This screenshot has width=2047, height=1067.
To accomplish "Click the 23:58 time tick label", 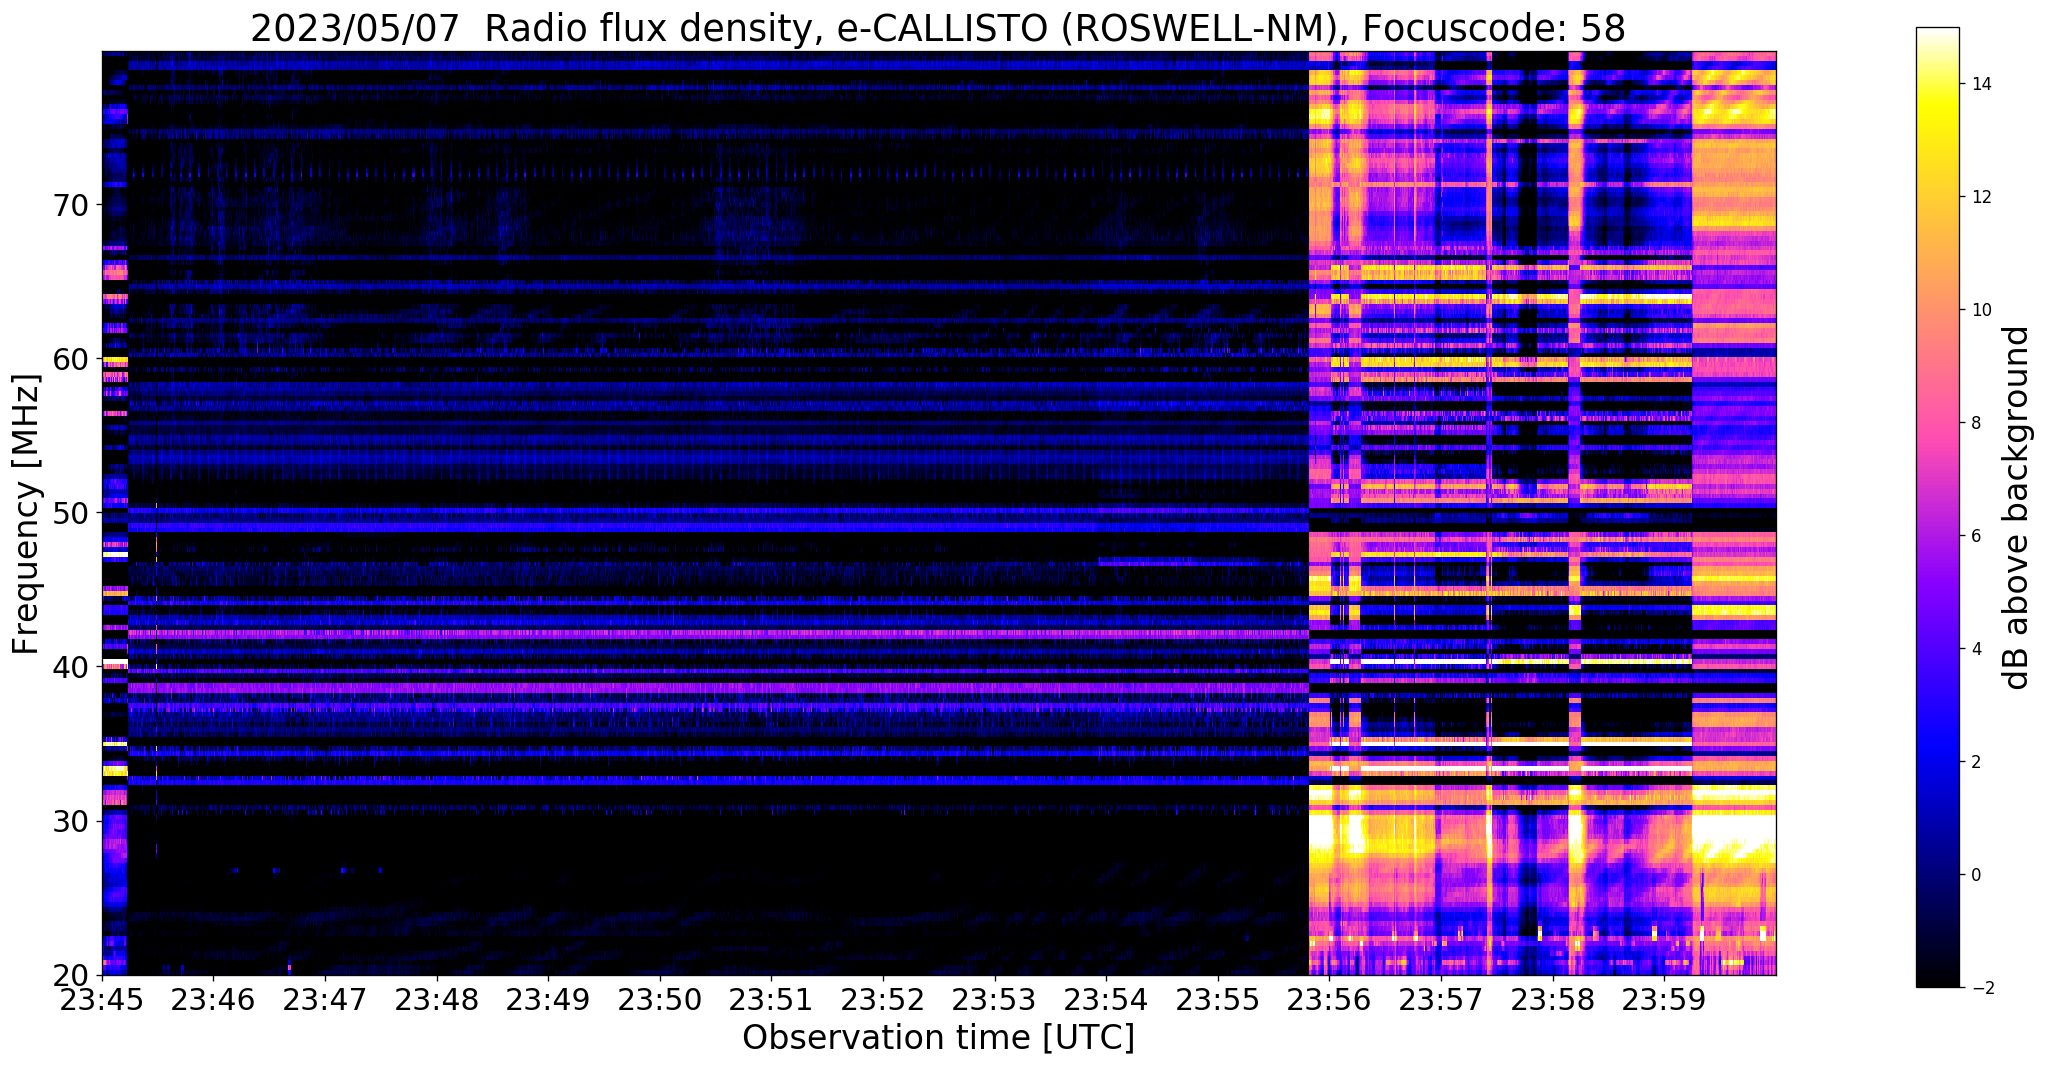I will tap(1553, 1000).
